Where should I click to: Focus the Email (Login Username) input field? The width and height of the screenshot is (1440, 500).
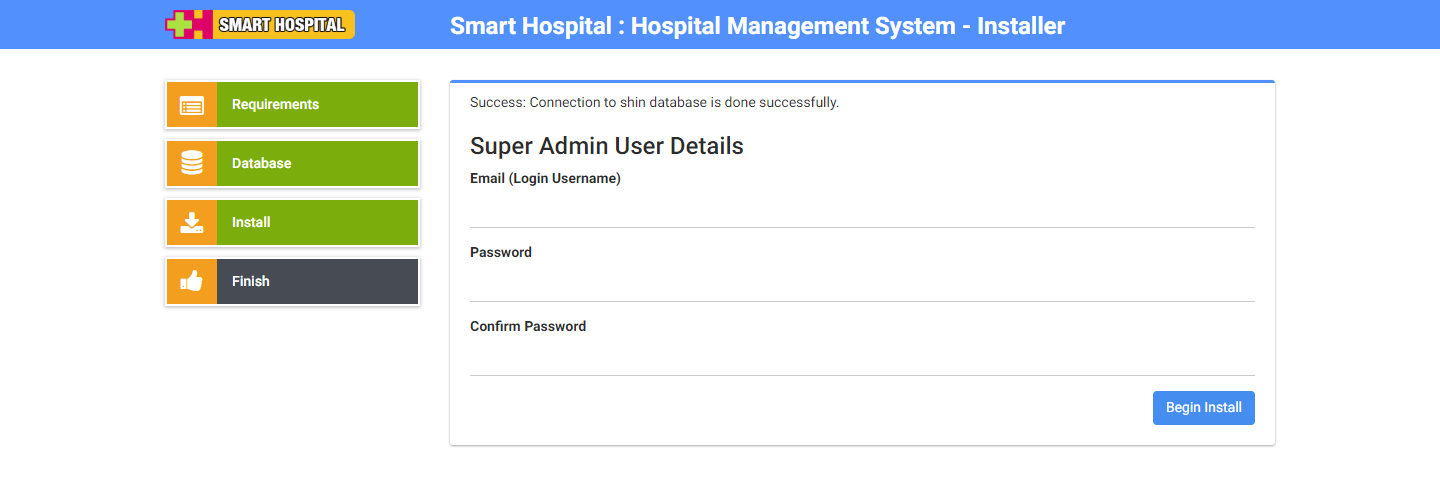[x=862, y=210]
